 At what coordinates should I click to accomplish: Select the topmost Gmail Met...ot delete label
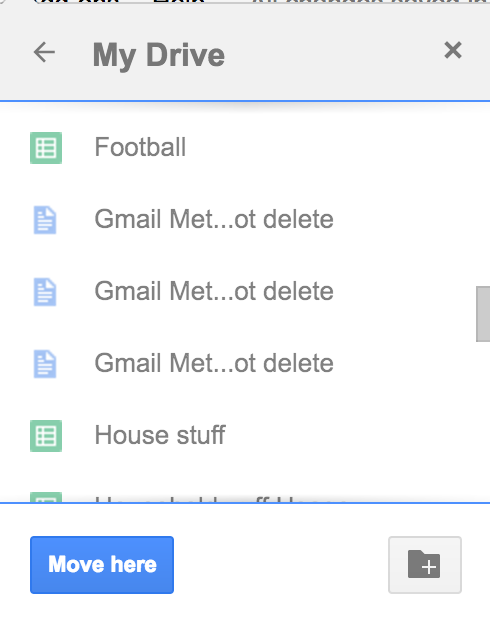click(x=214, y=219)
